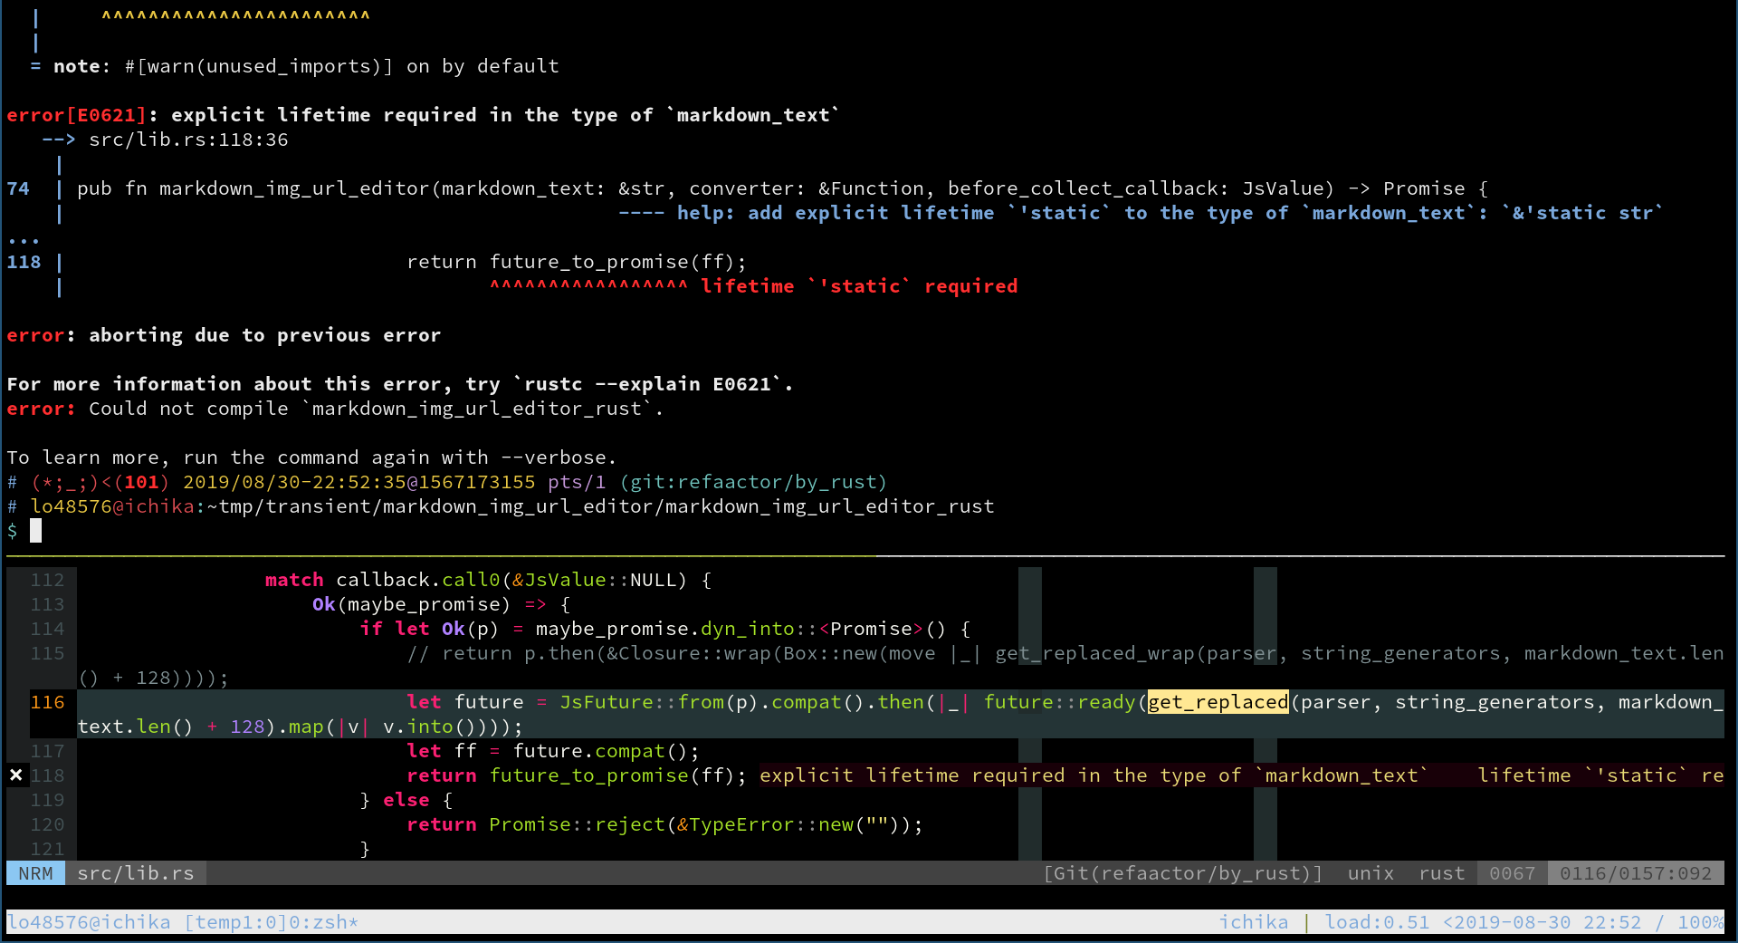
Task: Click the NRM mode indicator in the statusline
Action: 36,873
